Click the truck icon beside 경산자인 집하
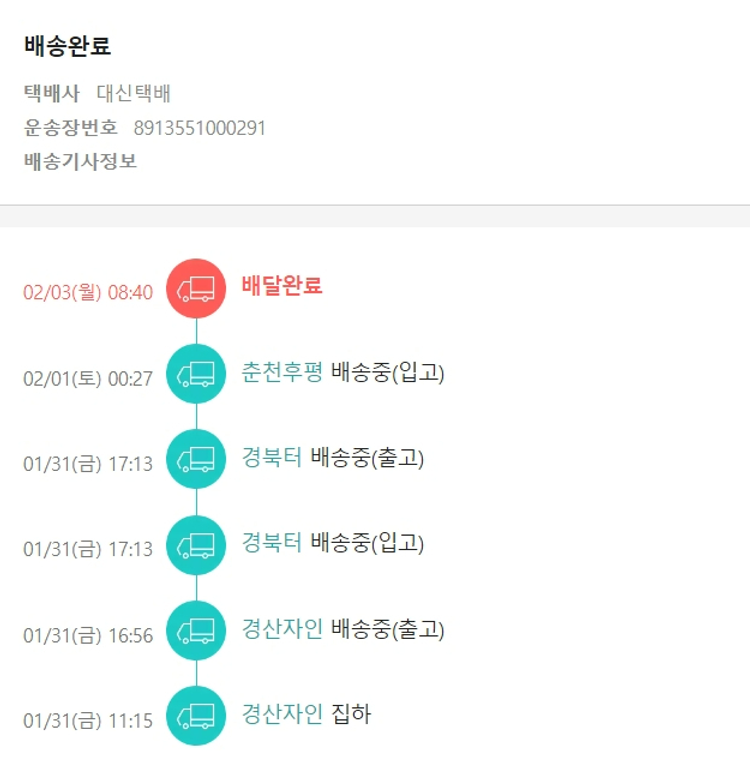The height and width of the screenshot is (780, 750). point(196,716)
